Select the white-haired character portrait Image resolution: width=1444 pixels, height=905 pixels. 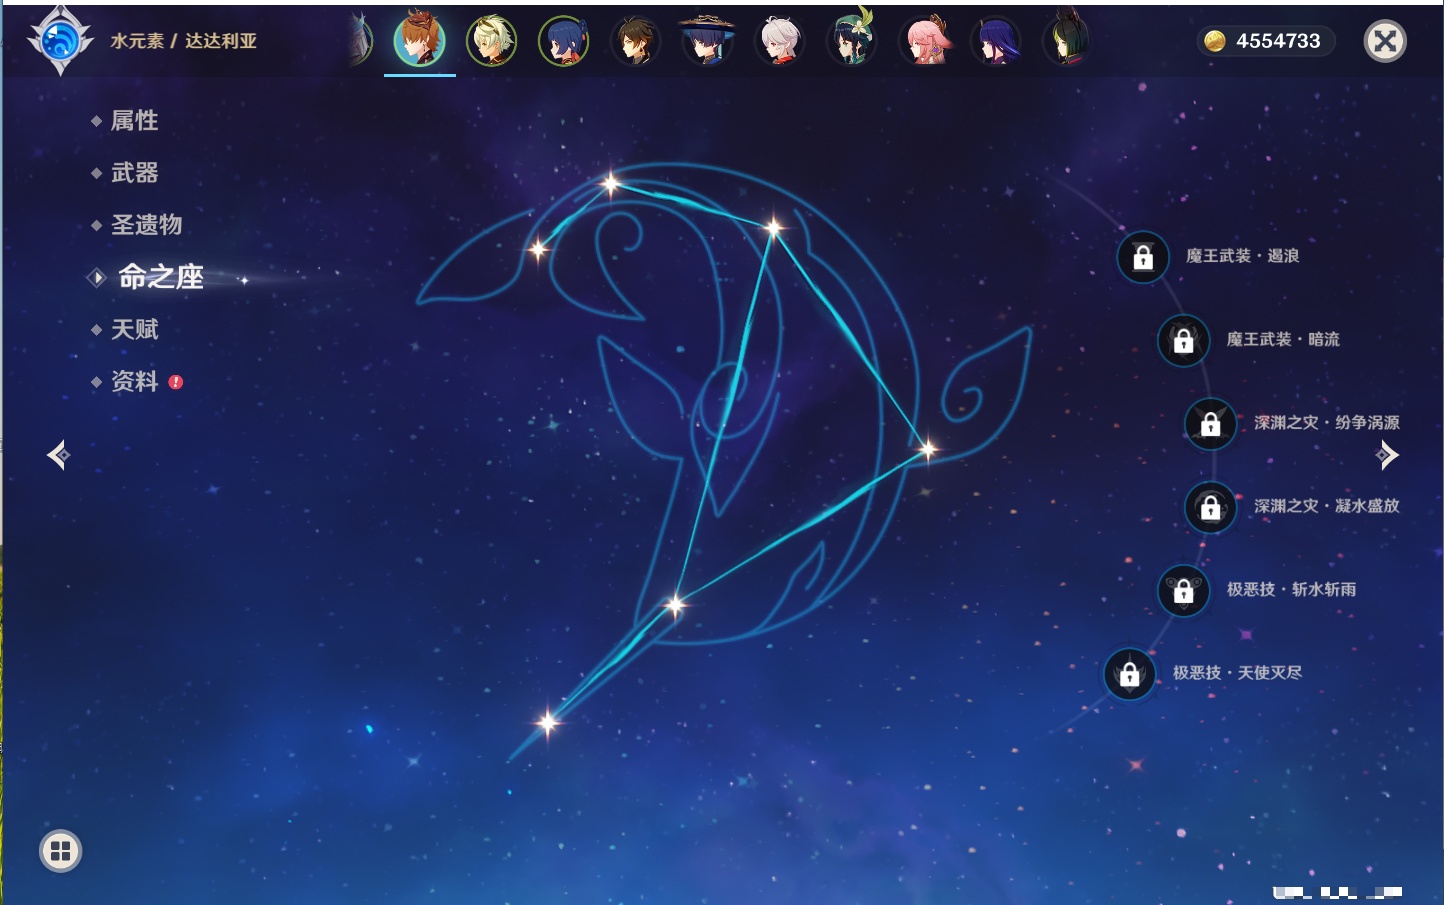click(779, 41)
